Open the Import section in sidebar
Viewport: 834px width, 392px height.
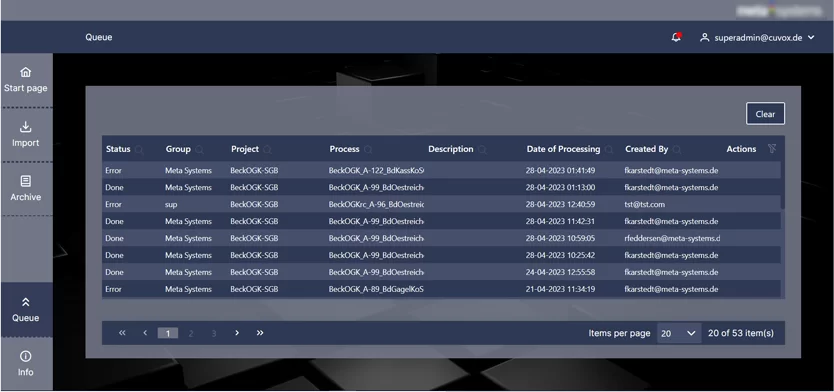click(x=26, y=135)
